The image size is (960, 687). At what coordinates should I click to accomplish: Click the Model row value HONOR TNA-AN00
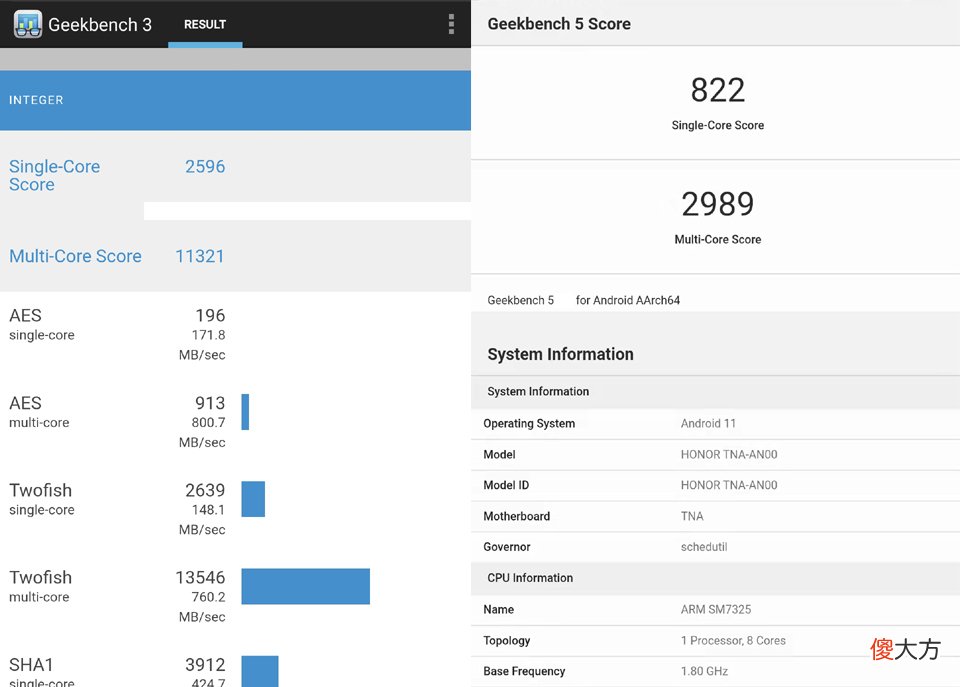coord(729,454)
